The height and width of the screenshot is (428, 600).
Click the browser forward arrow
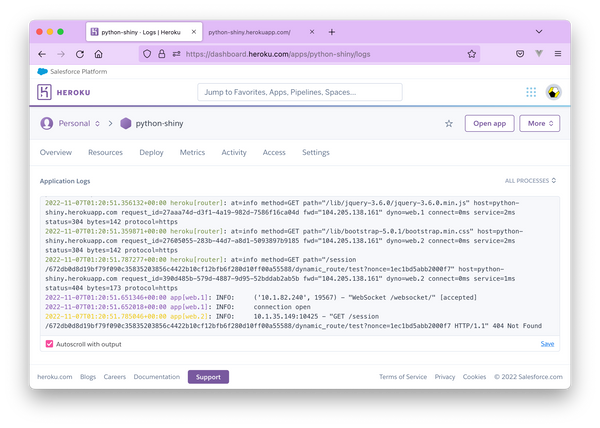61,54
